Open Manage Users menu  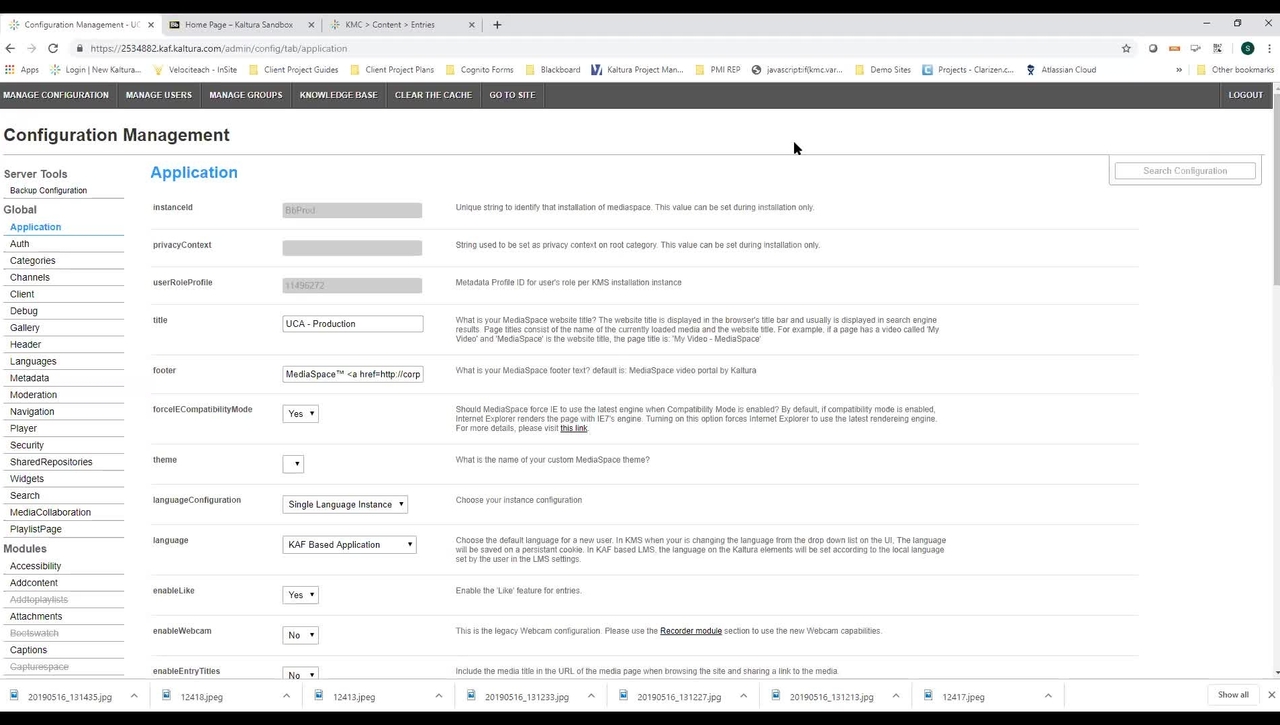click(158, 95)
